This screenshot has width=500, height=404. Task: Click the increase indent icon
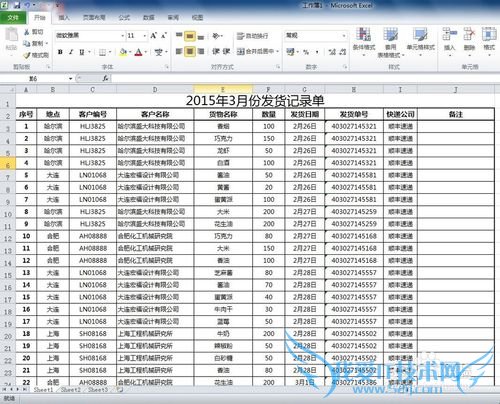pos(227,51)
